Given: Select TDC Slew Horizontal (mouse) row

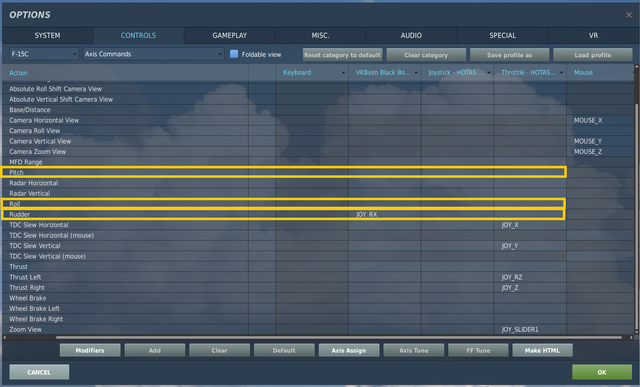Looking at the screenshot, I should [x=318, y=235].
